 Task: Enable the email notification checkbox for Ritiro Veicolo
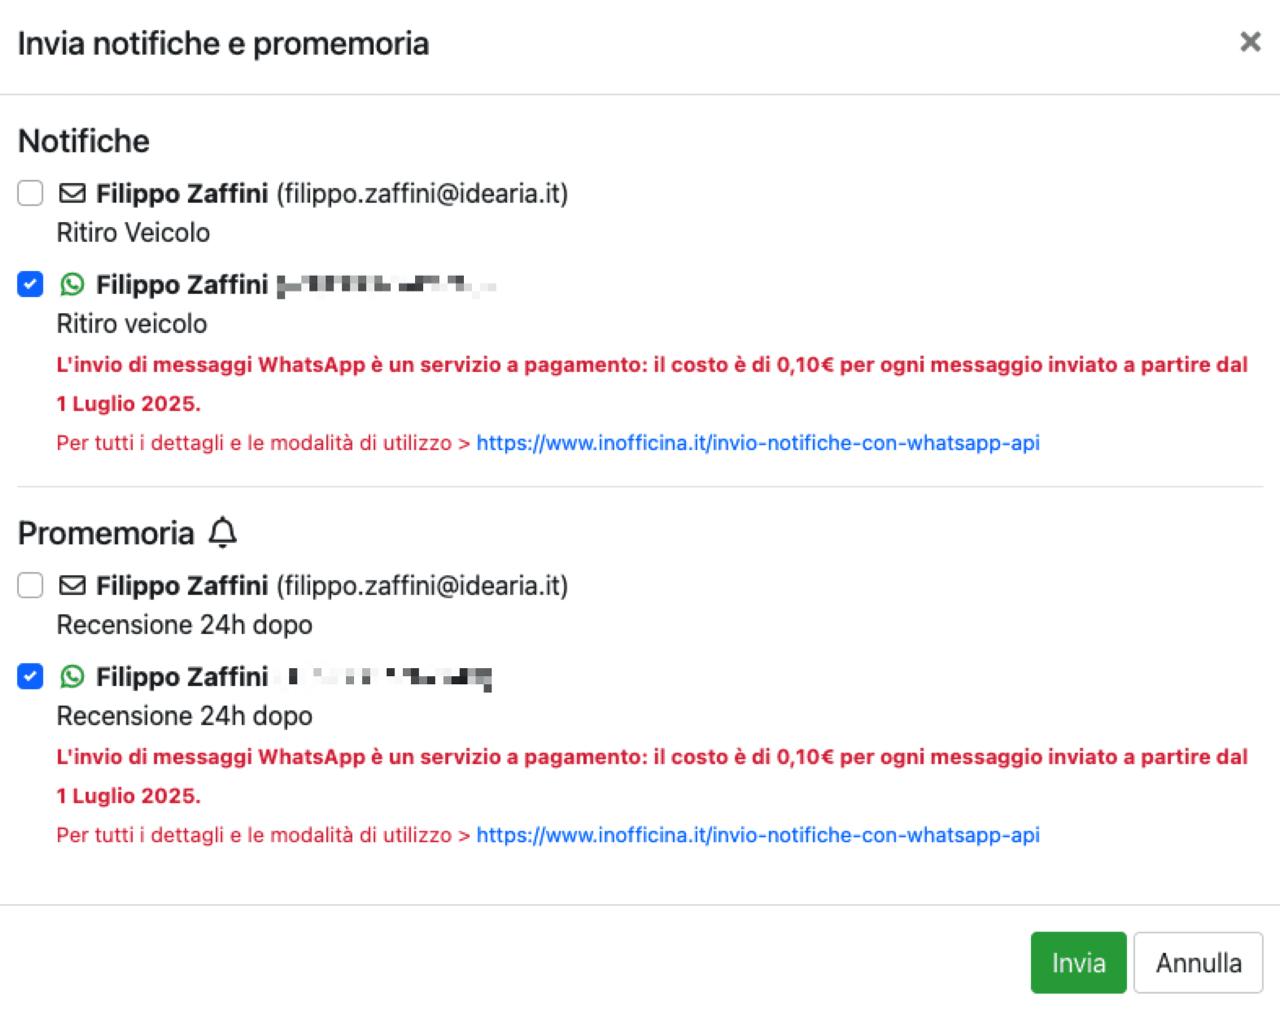[x=30, y=193]
